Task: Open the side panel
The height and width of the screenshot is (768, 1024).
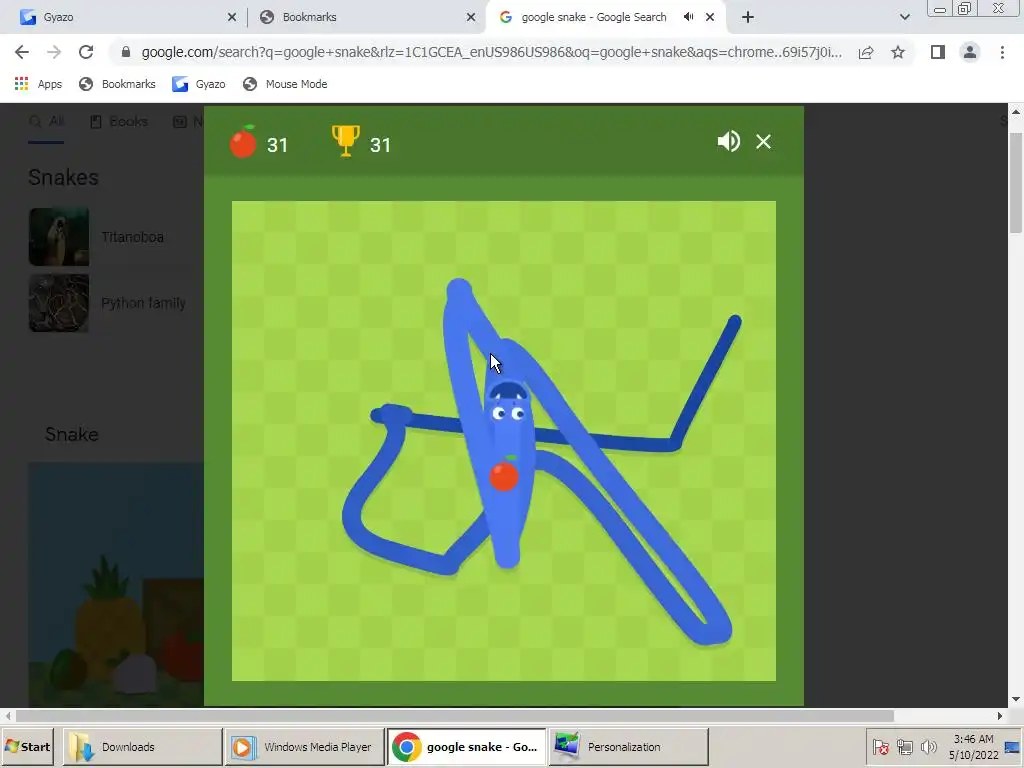Action: click(938, 52)
